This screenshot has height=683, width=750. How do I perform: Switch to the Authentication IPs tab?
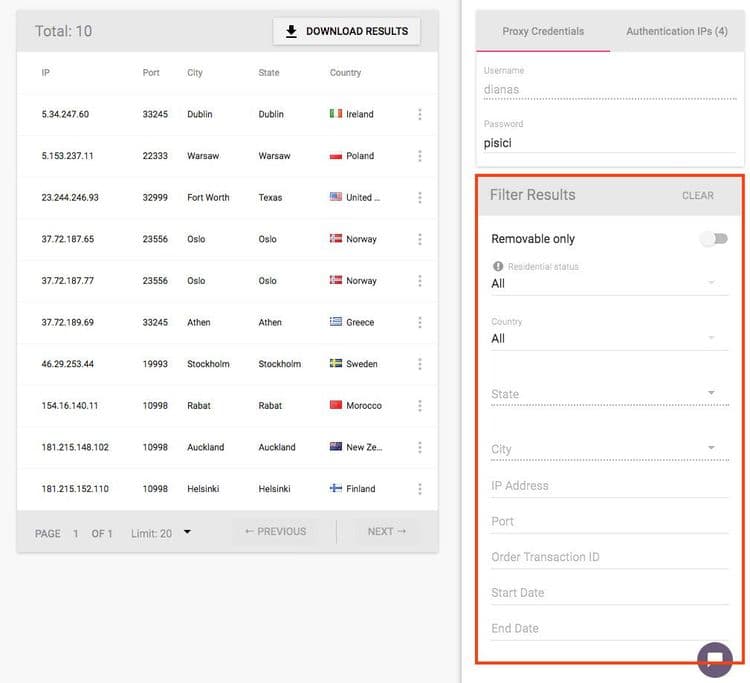[676, 32]
